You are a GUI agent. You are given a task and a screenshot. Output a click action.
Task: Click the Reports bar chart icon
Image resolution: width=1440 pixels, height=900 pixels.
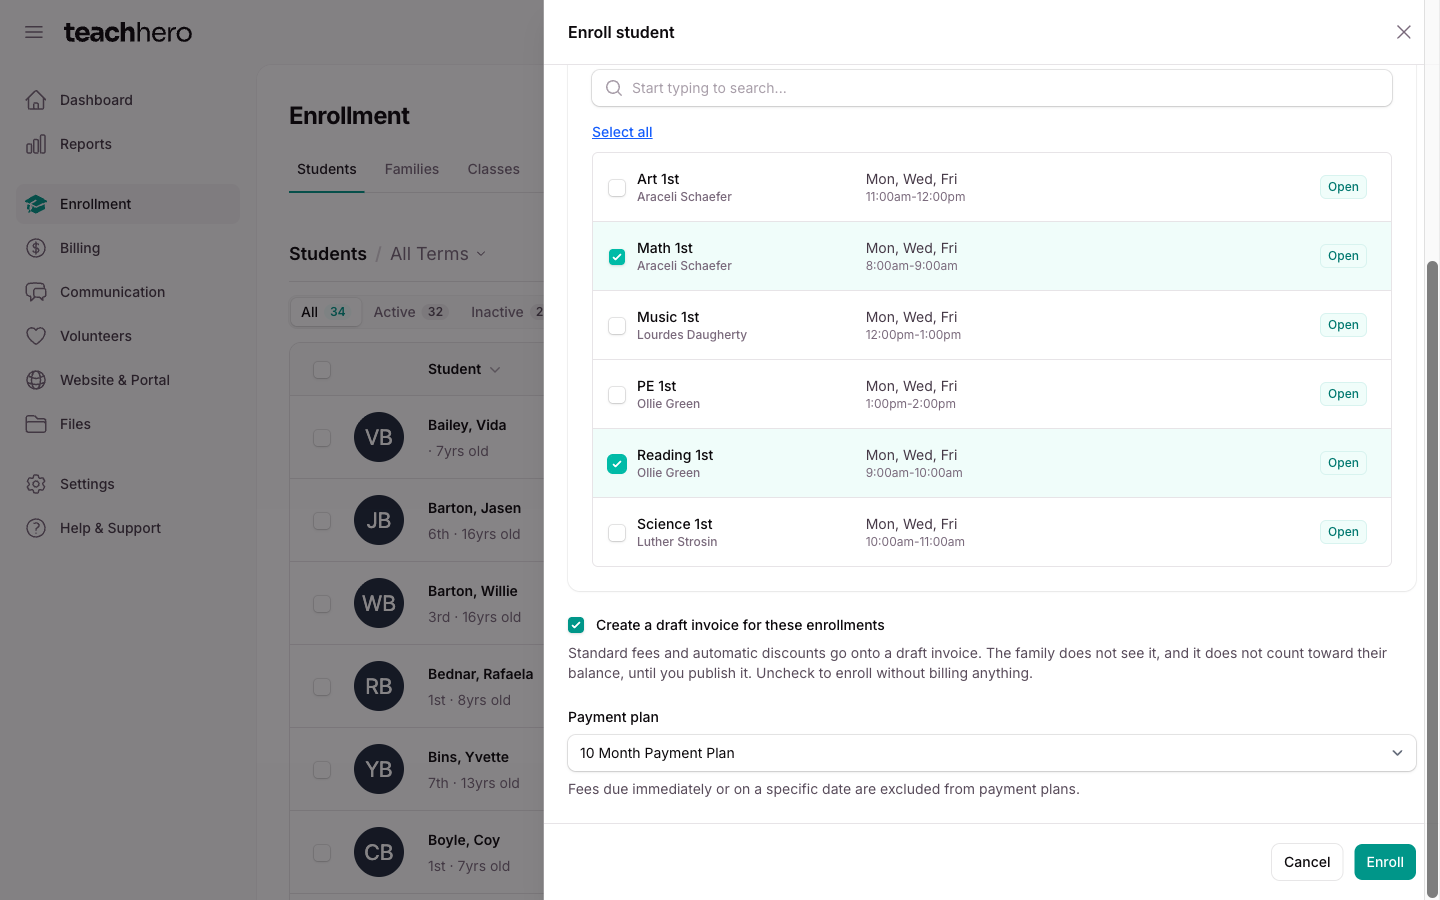coord(36,144)
